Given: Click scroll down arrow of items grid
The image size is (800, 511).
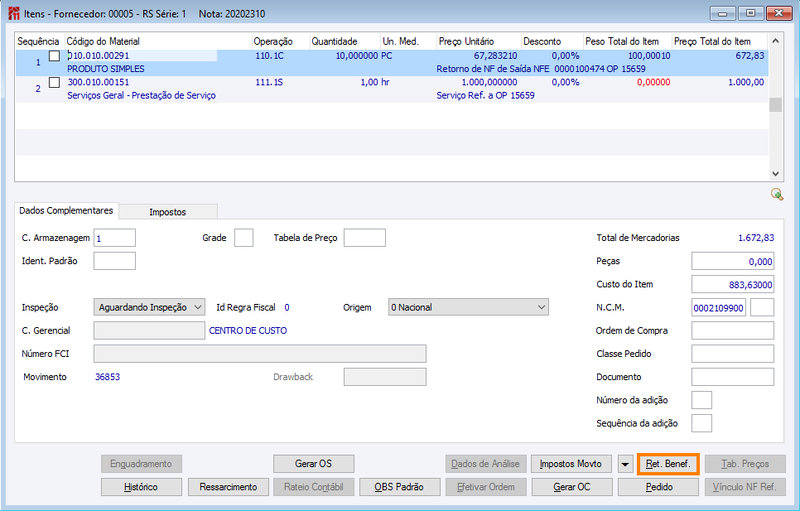Looking at the screenshot, I should tap(776, 173).
